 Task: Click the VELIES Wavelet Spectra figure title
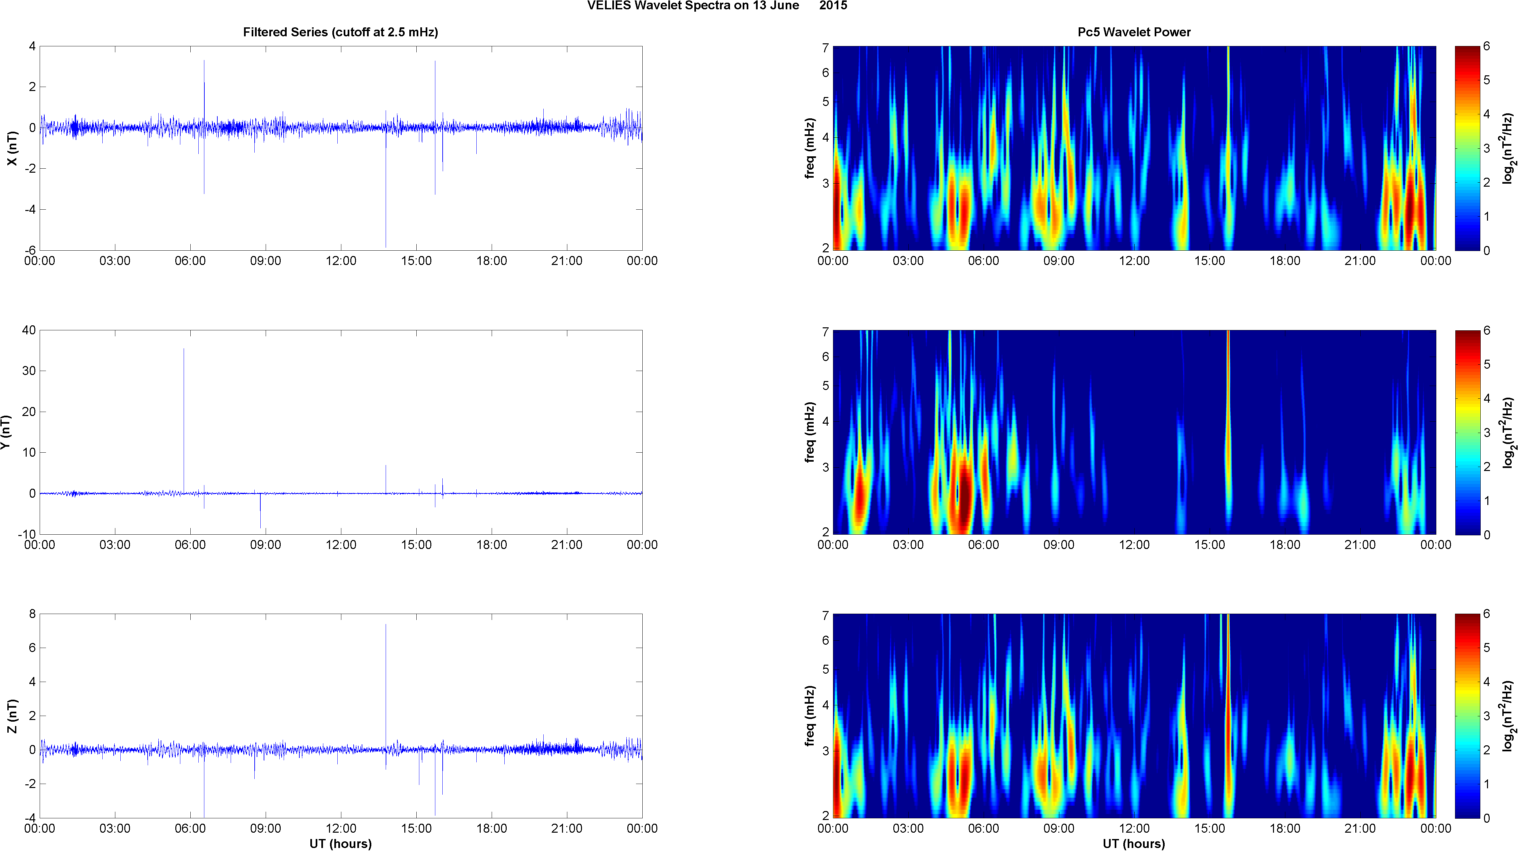(x=717, y=6)
